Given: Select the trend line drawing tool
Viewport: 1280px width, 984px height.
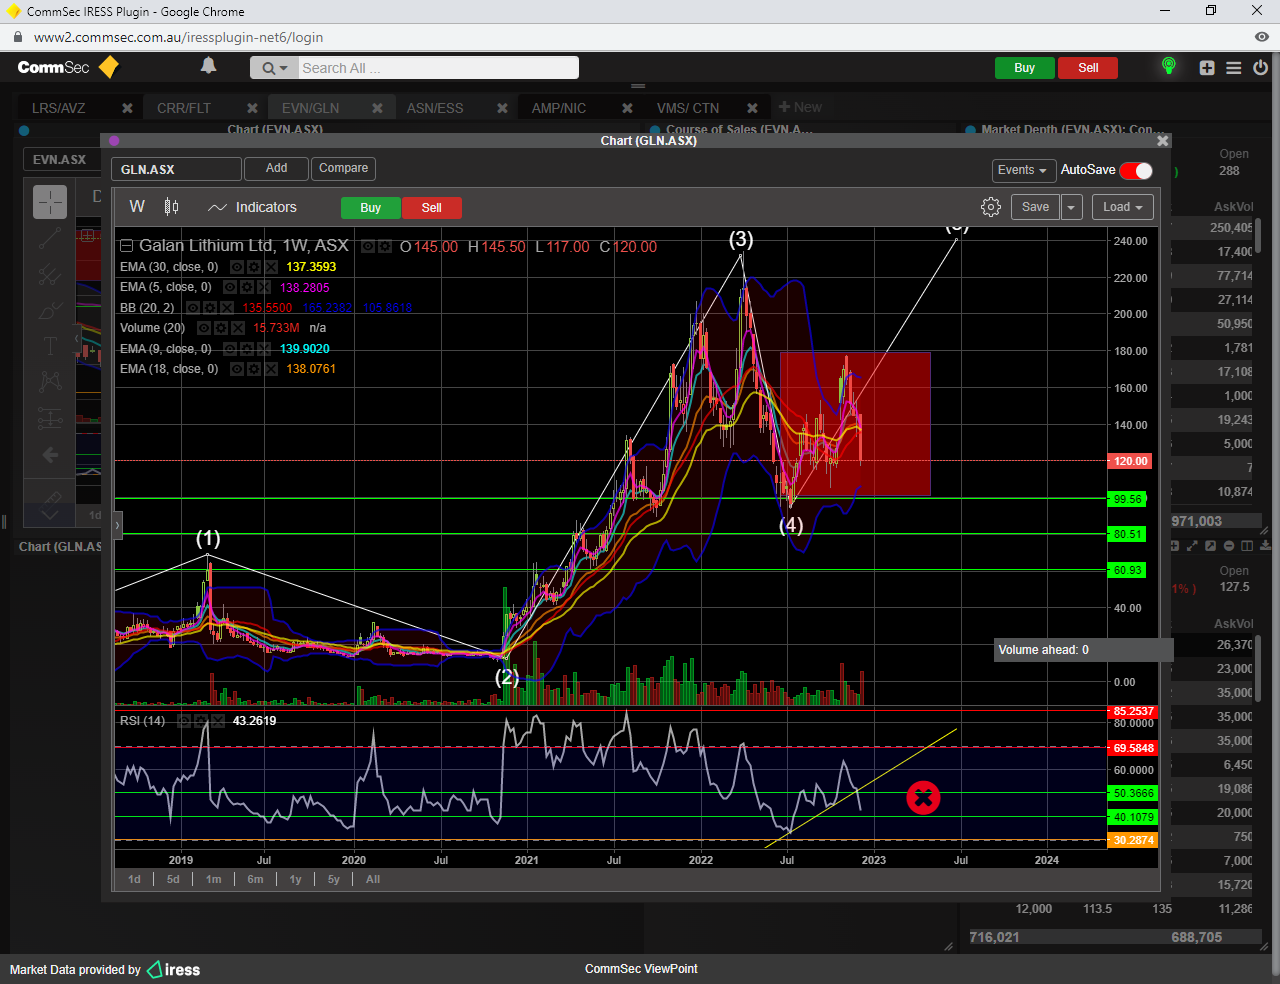Looking at the screenshot, I should click(50, 239).
